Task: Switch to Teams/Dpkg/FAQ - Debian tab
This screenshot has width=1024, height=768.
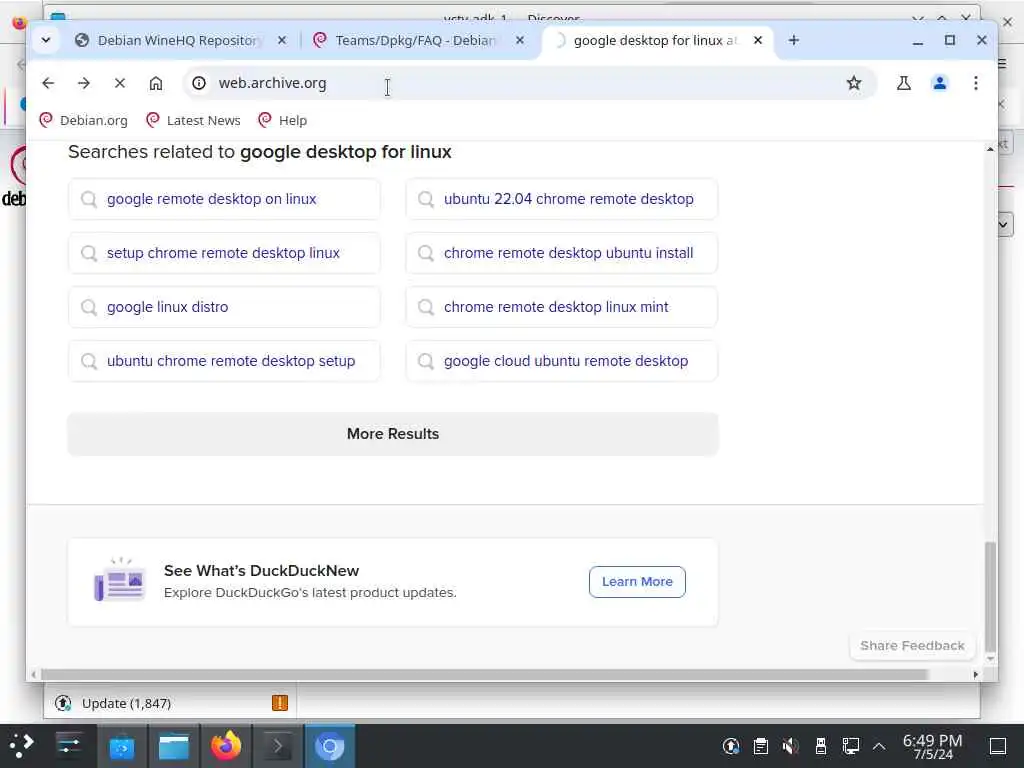Action: tap(415, 40)
